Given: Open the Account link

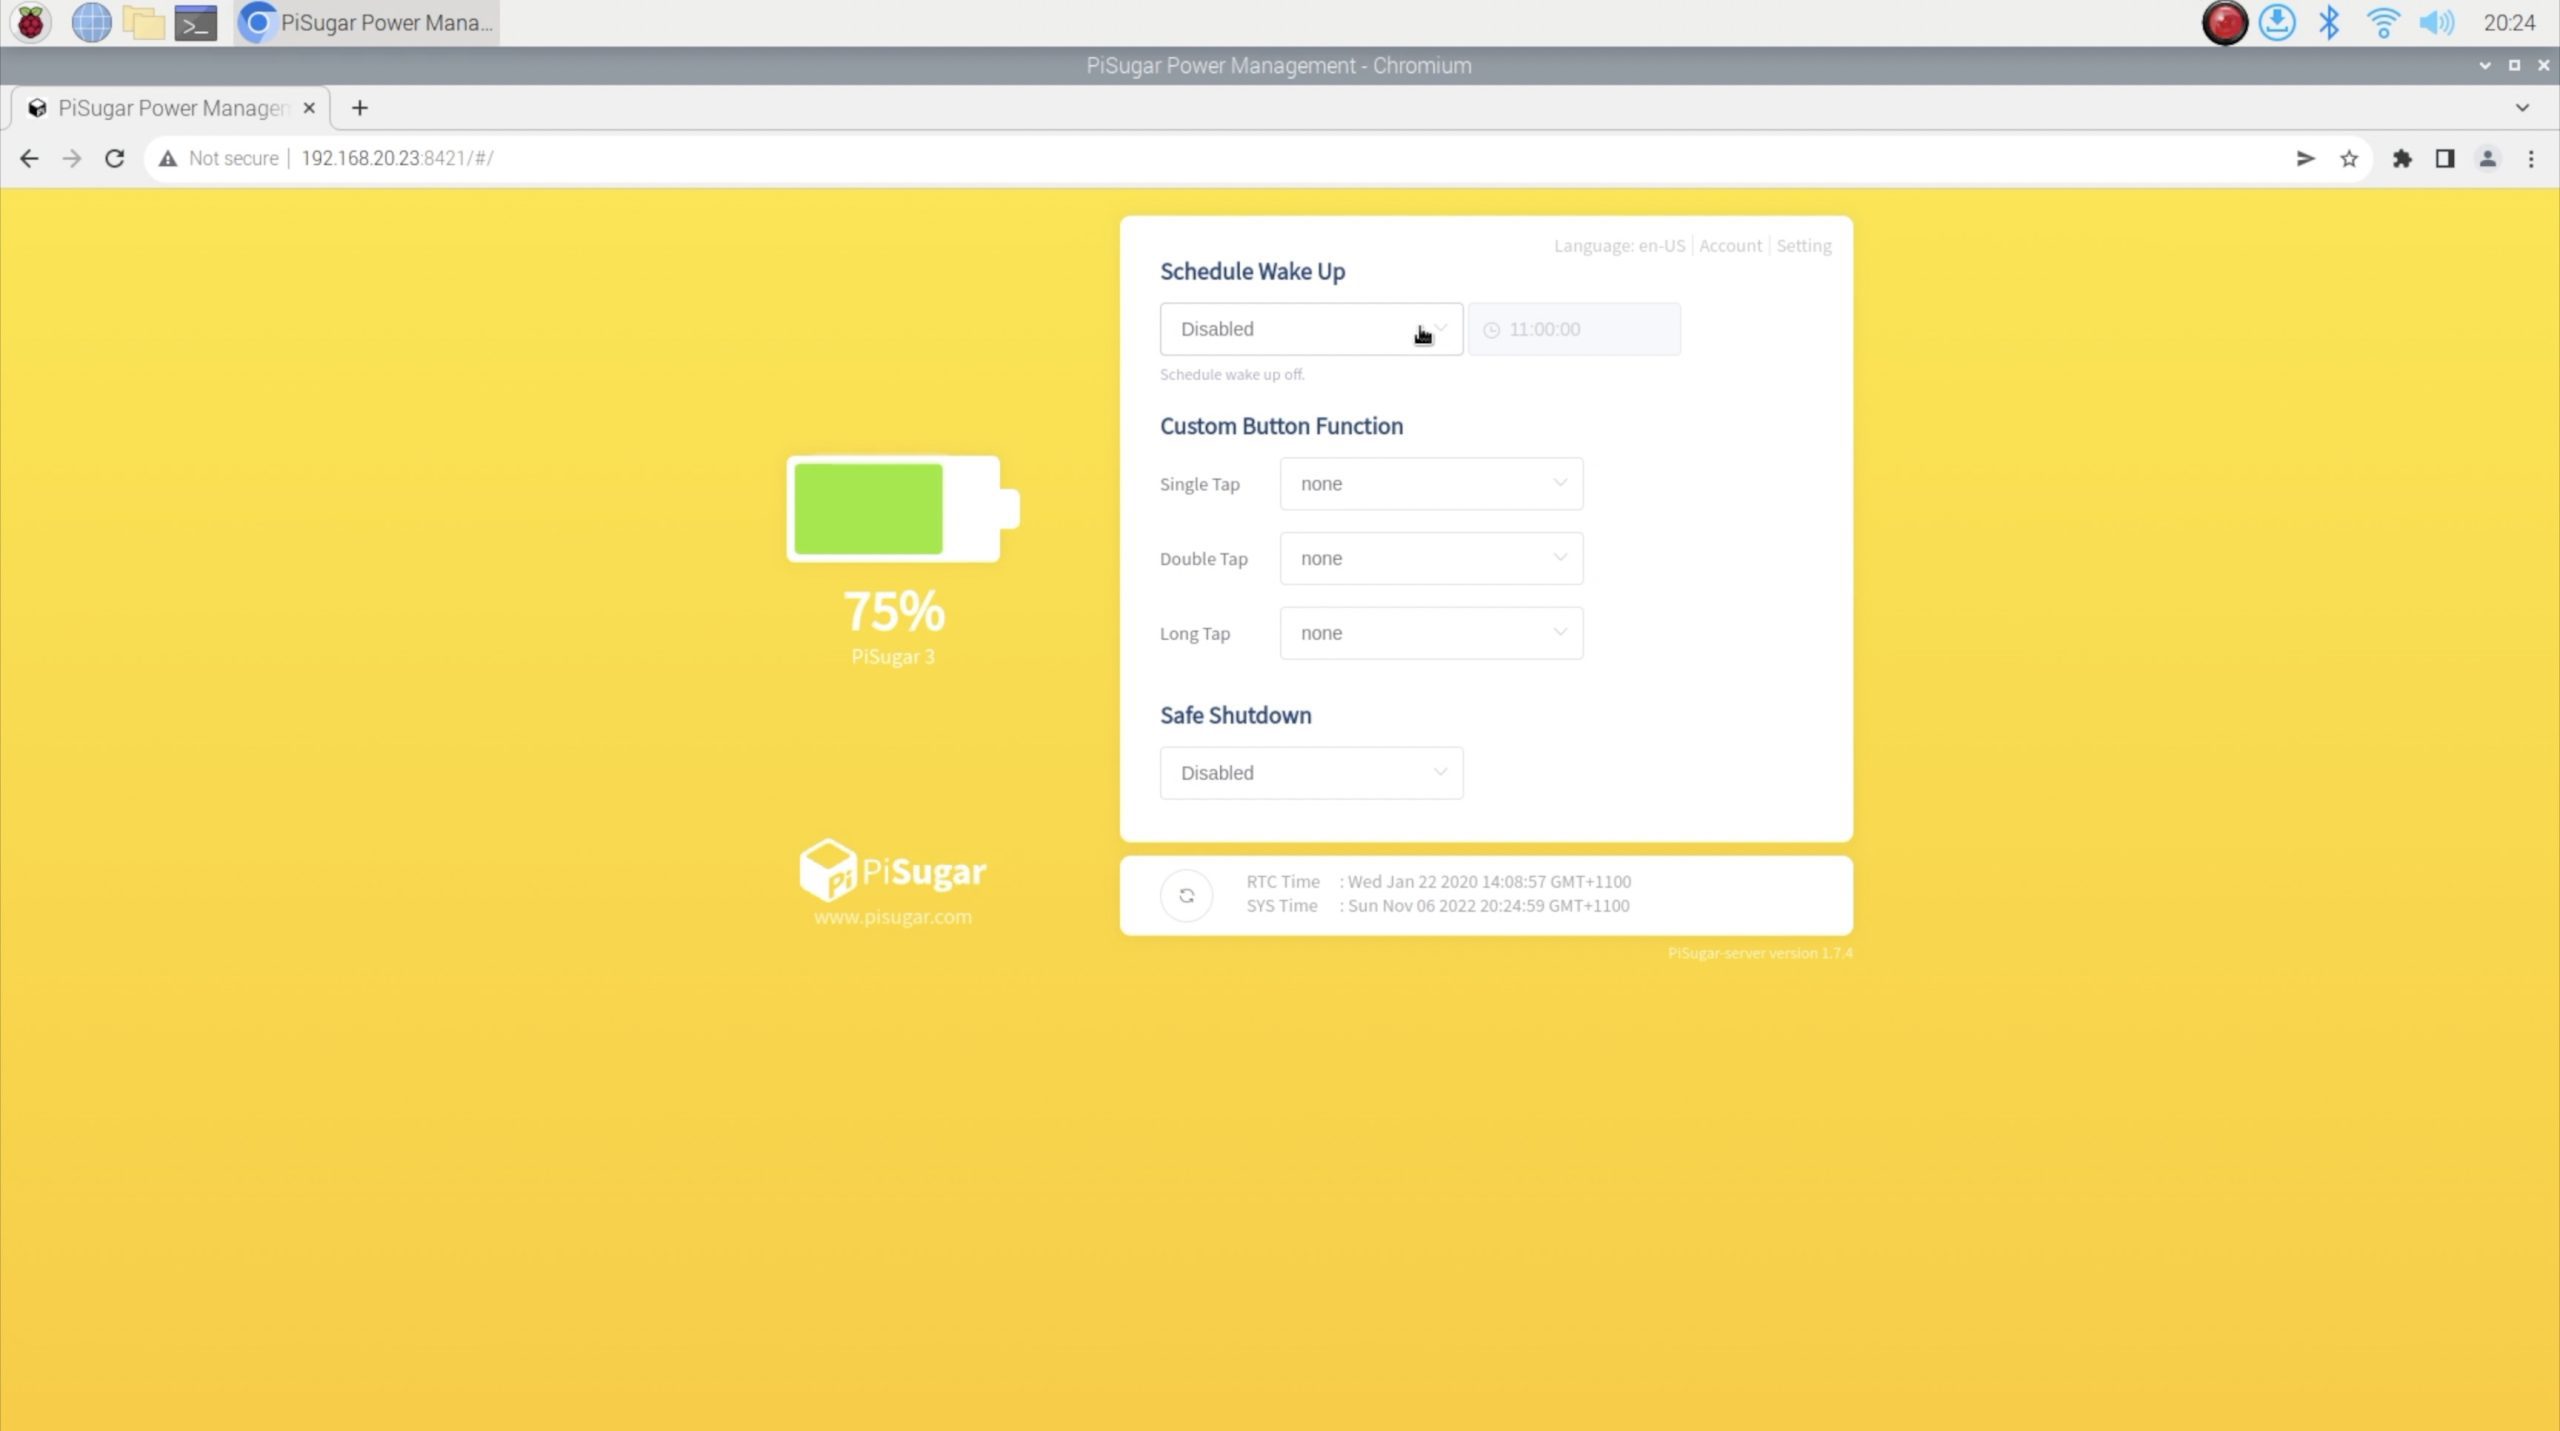Looking at the screenshot, I should tap(1730, 246).
